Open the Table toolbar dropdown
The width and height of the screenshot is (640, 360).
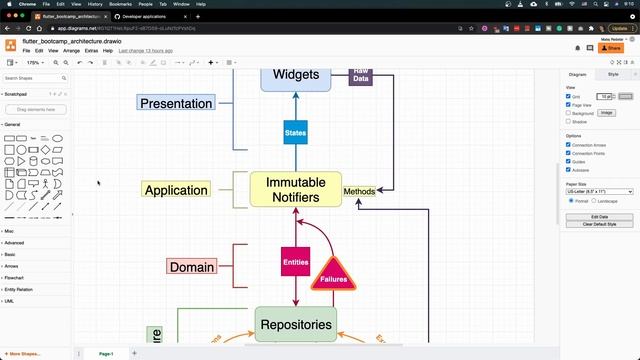tap(231, 62)
